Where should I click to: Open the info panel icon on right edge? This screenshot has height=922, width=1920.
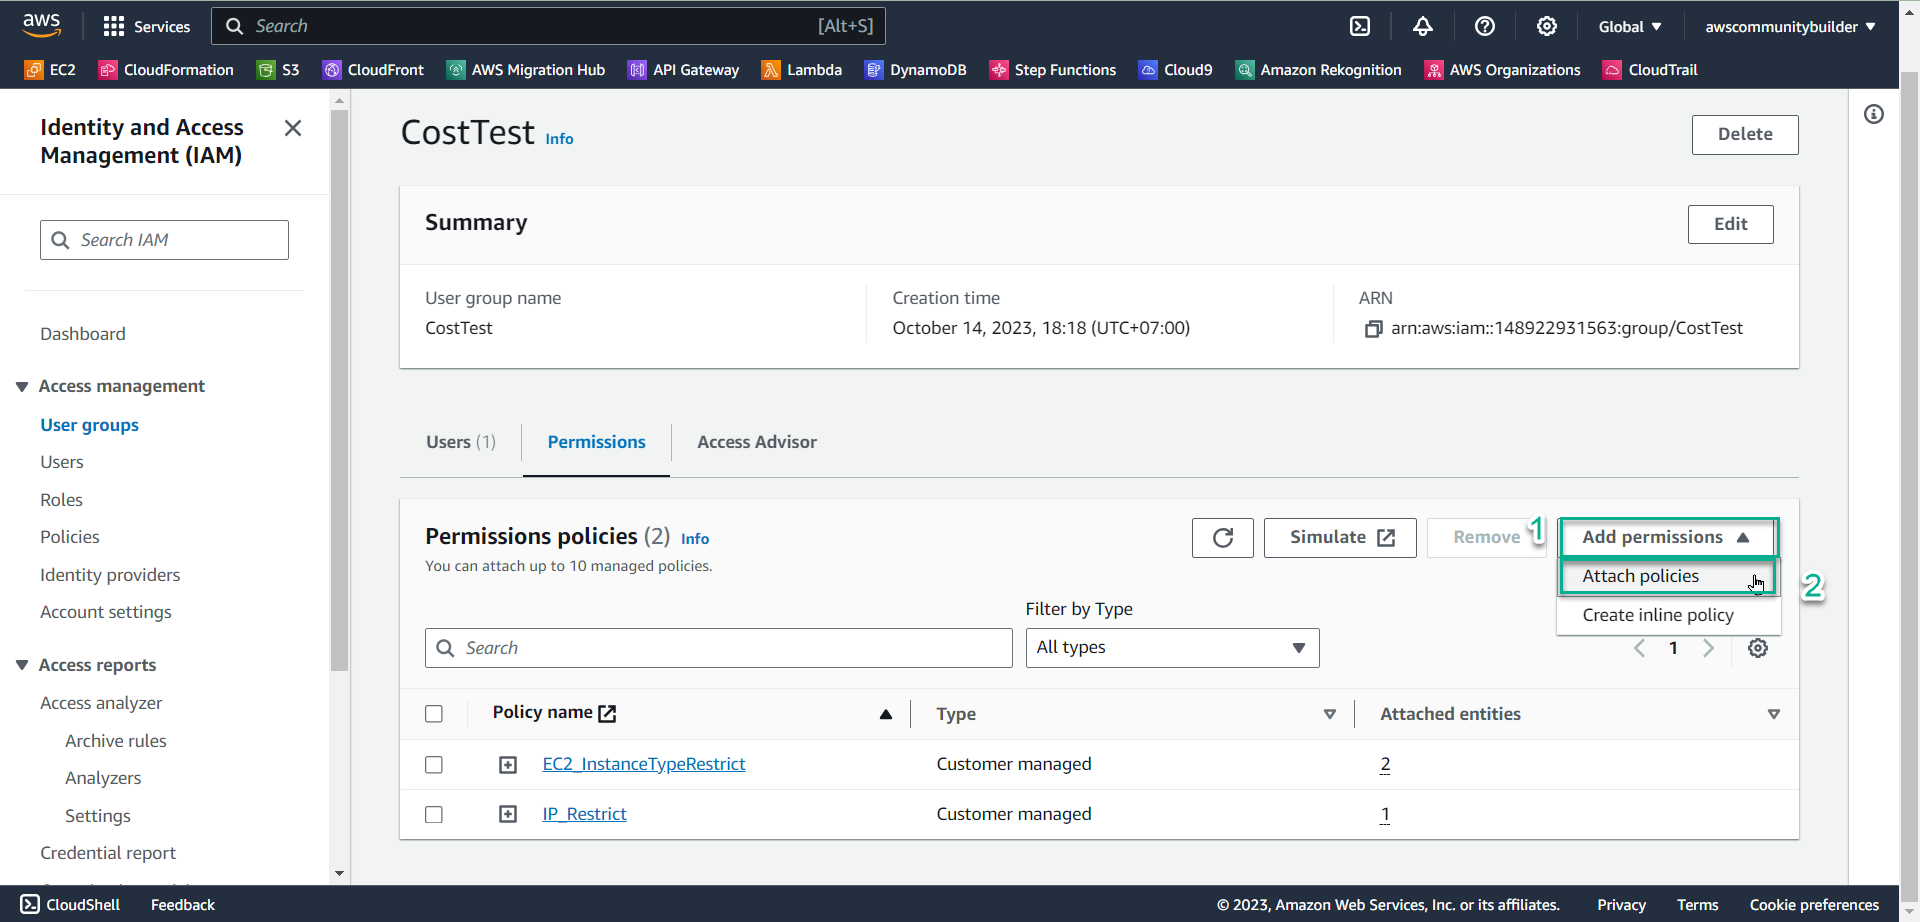coord(1874,114)
